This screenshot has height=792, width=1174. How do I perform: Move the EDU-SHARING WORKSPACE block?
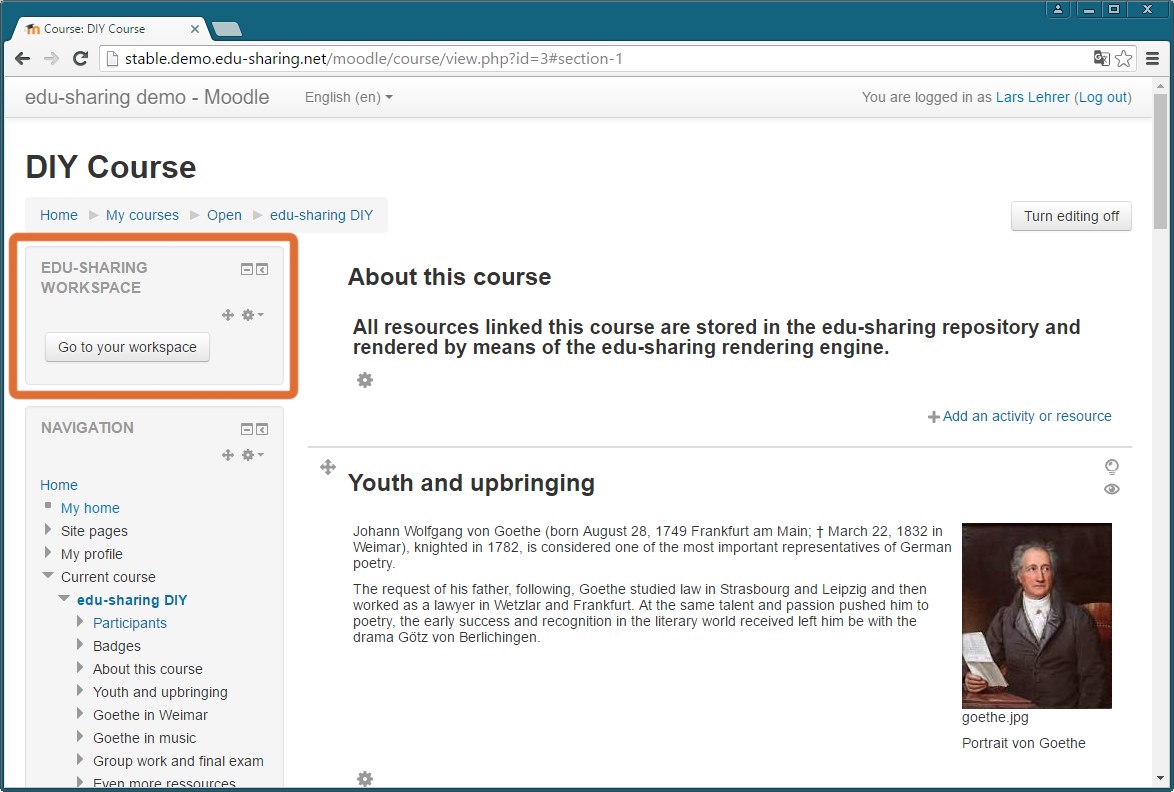(228, 315)
